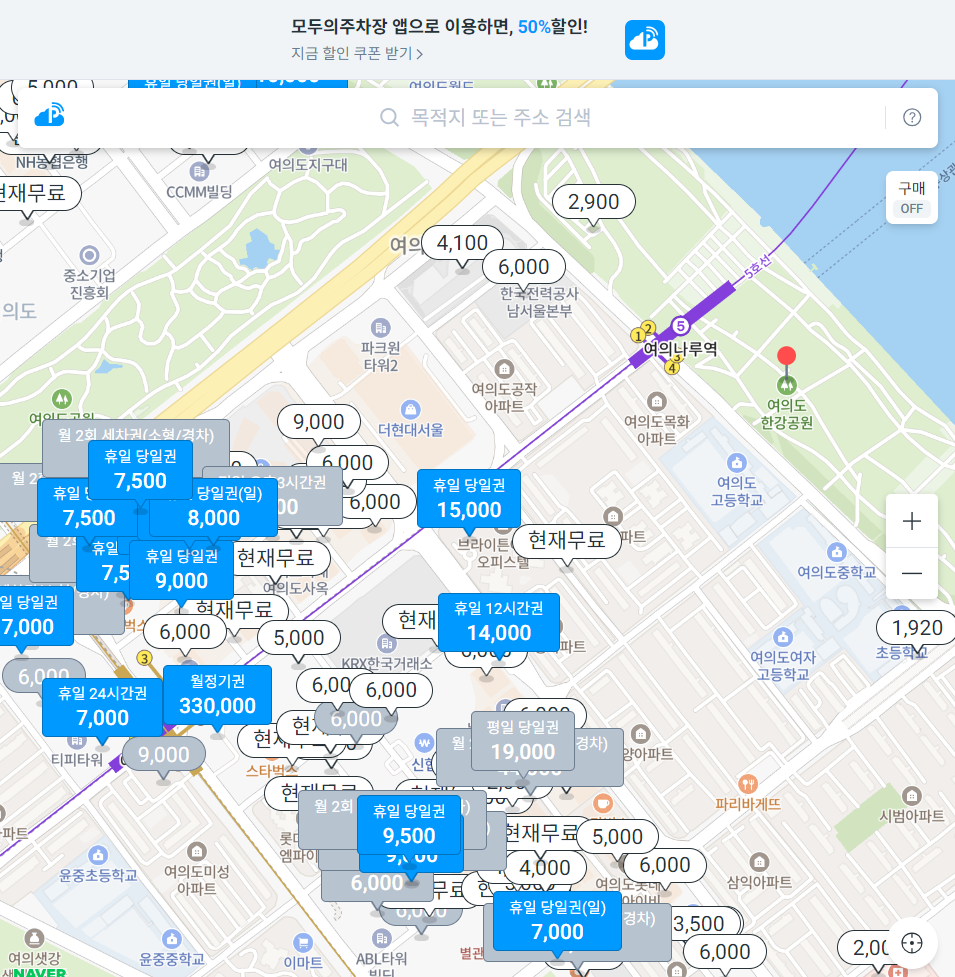Toggle the 구매 OFF switch

click(912, 198)
